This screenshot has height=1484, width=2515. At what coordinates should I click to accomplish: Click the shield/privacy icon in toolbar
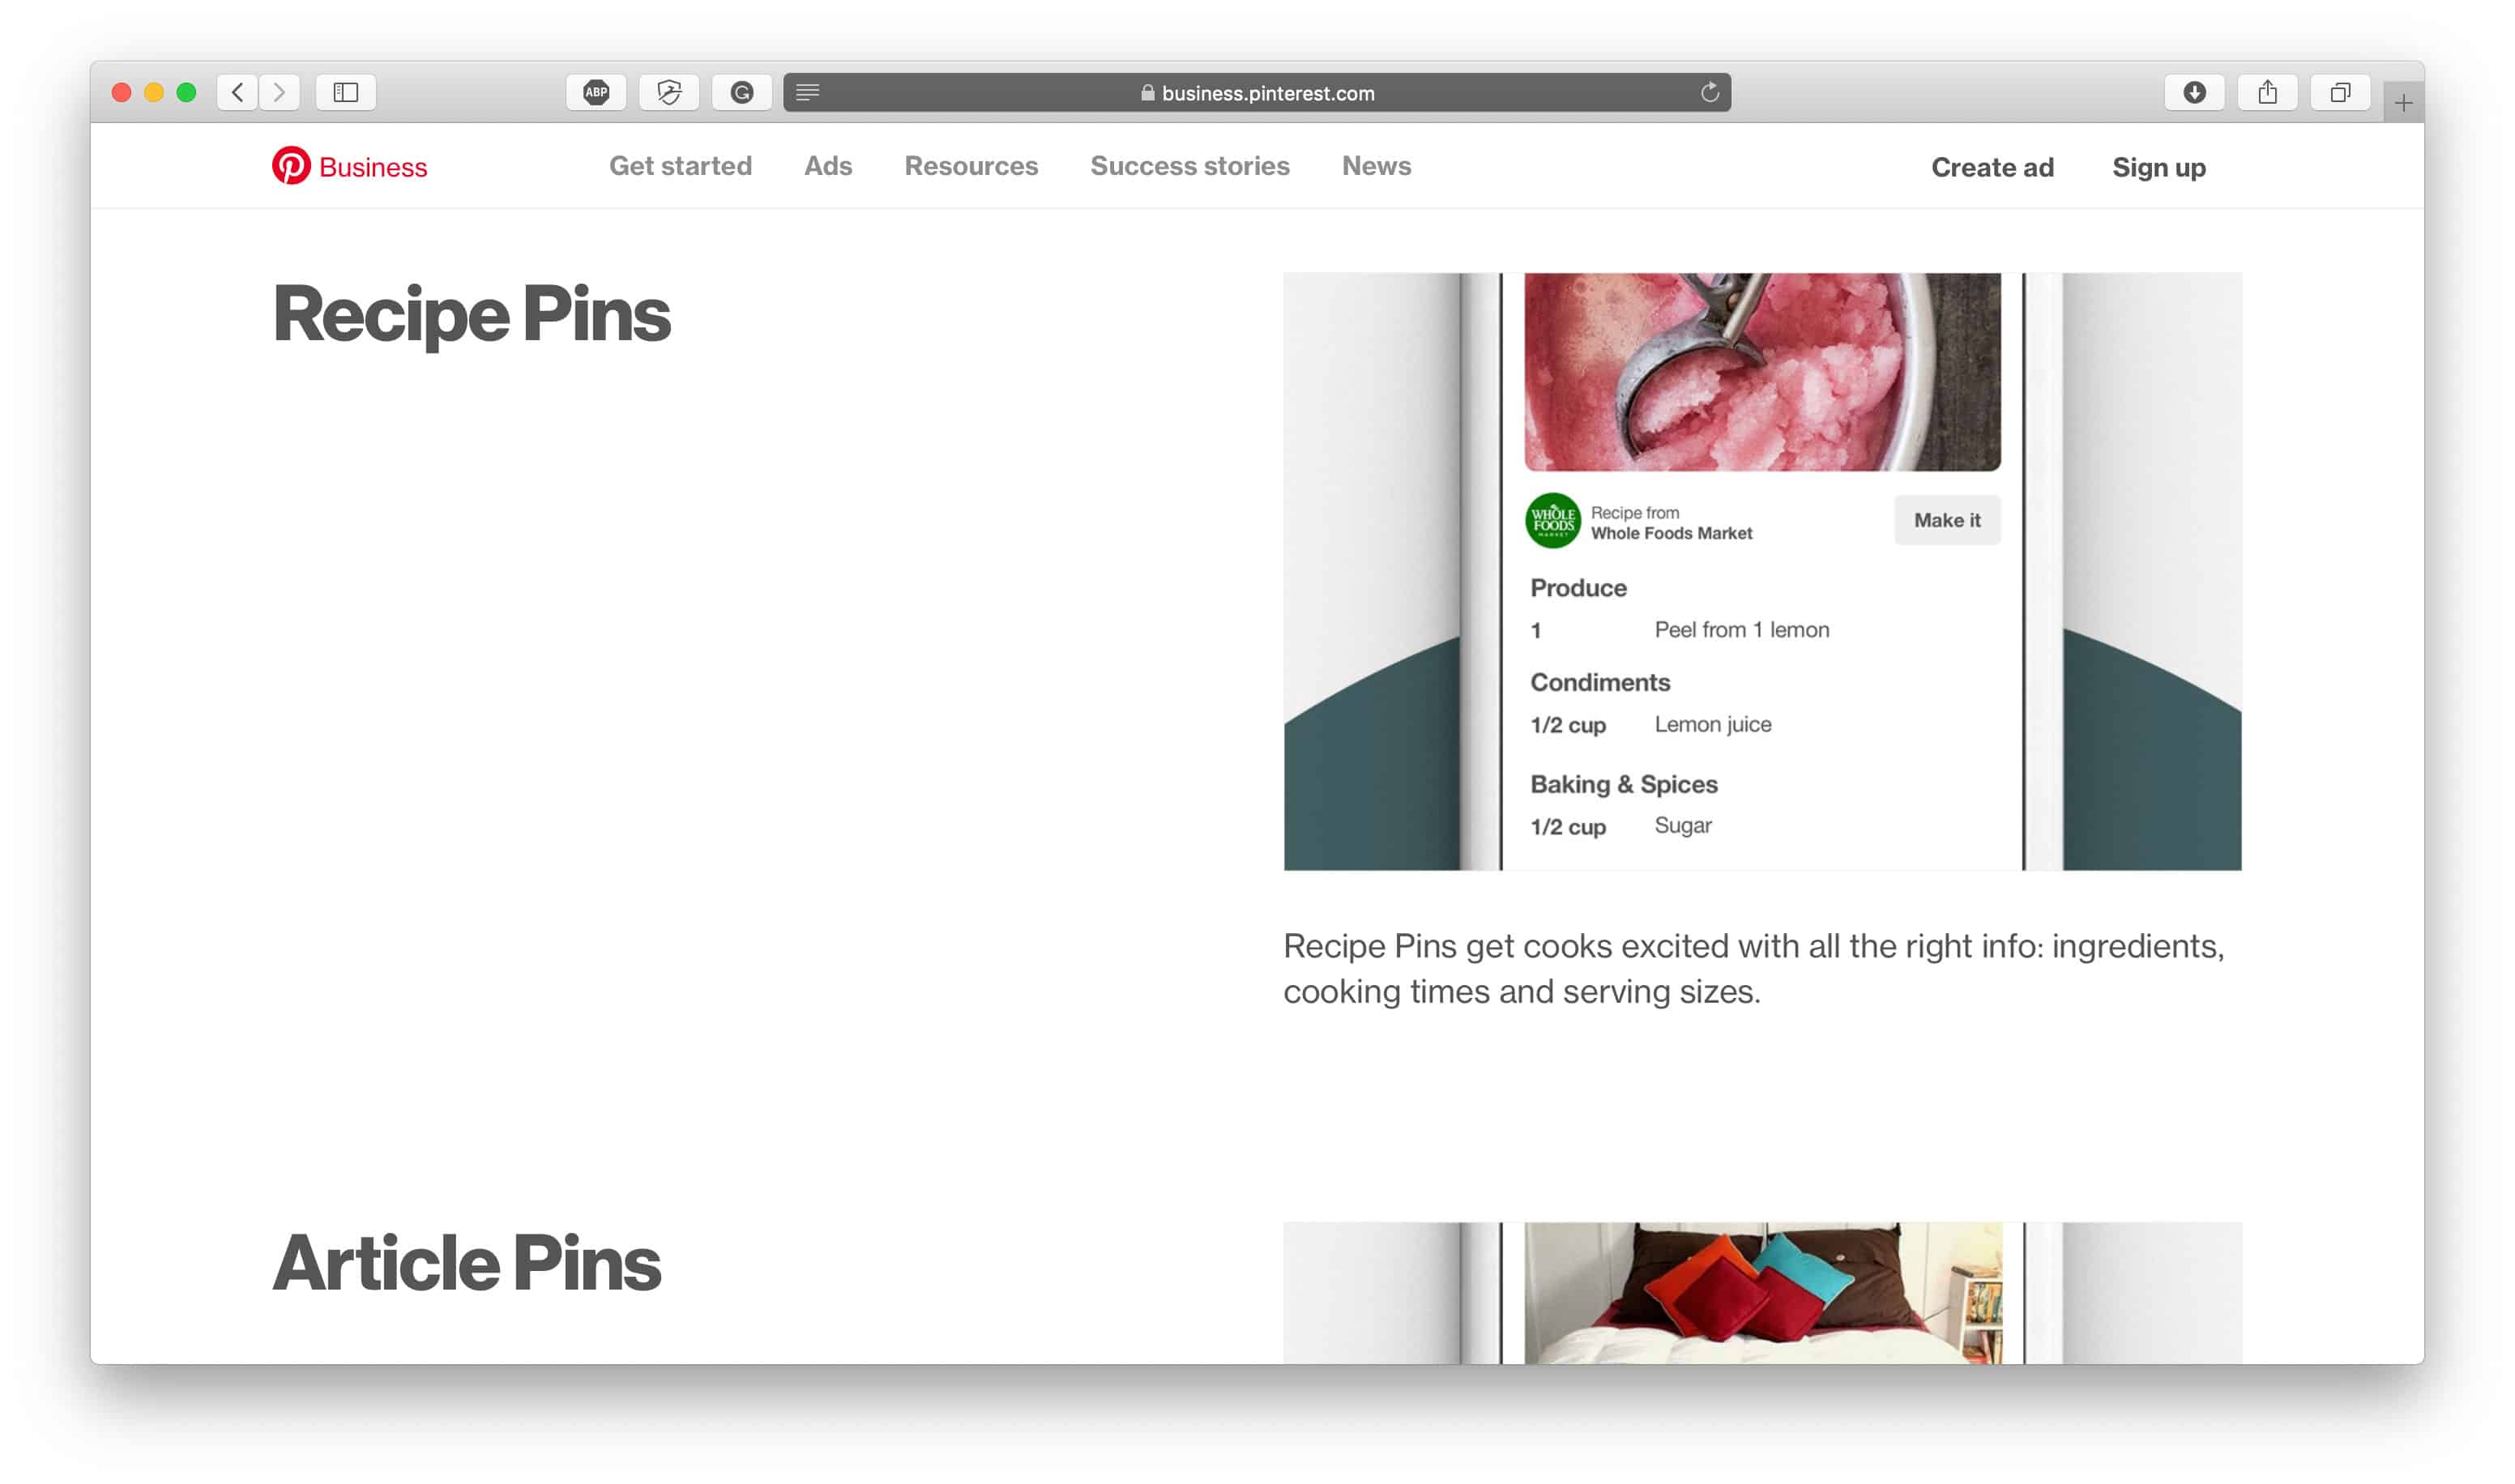(669, 92)
